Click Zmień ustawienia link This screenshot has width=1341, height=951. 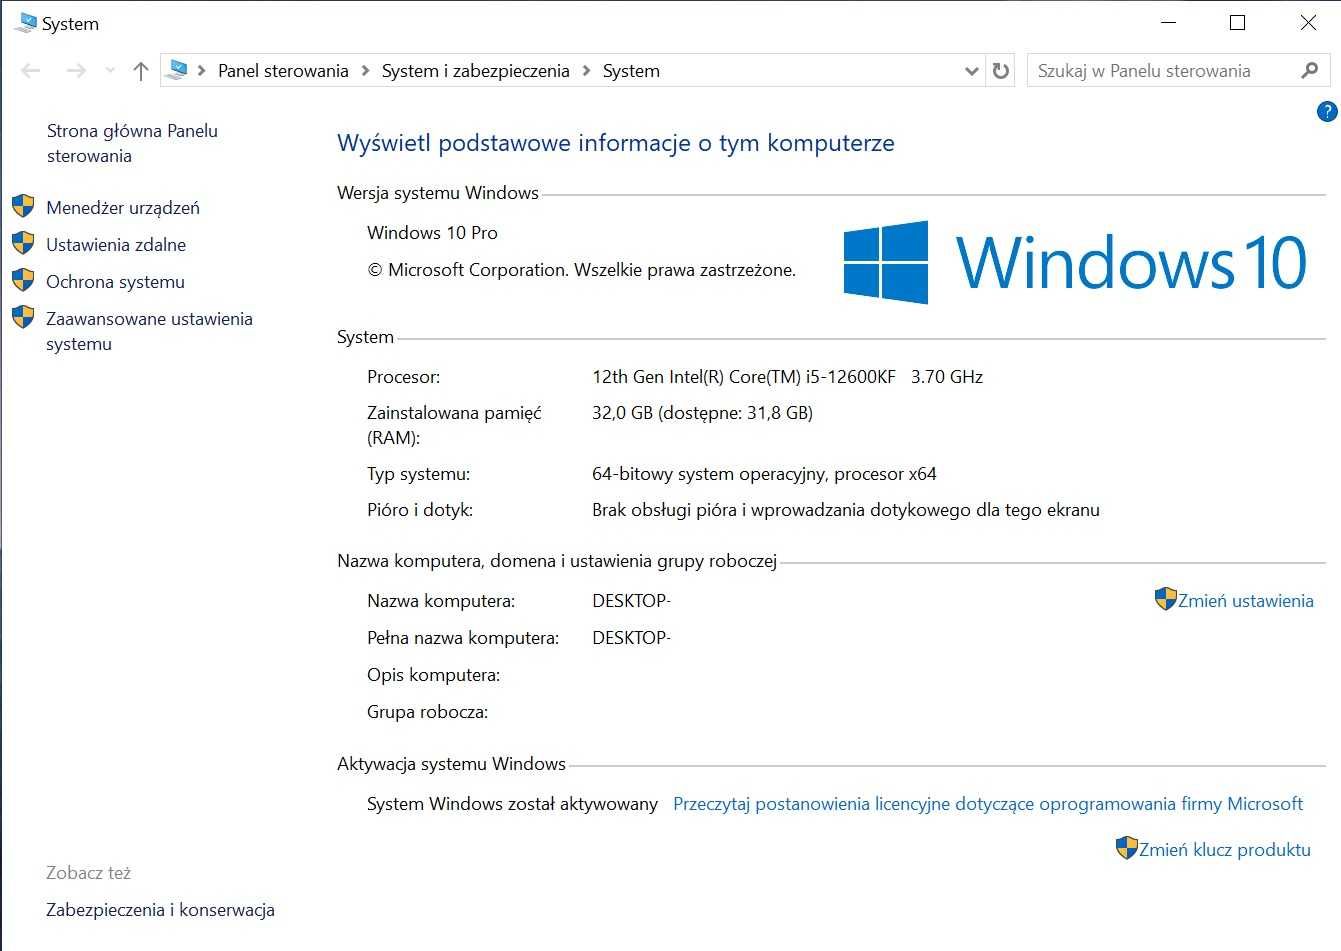click(x=1245, y=601)
